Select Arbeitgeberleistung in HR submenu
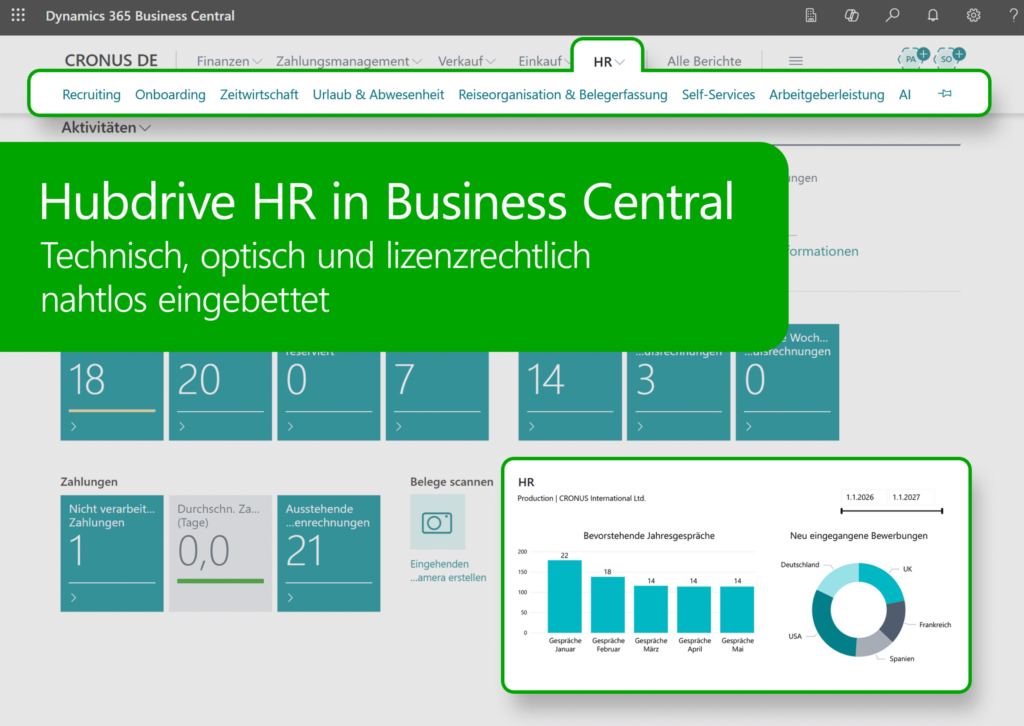1024x726 pixels. 827,95
